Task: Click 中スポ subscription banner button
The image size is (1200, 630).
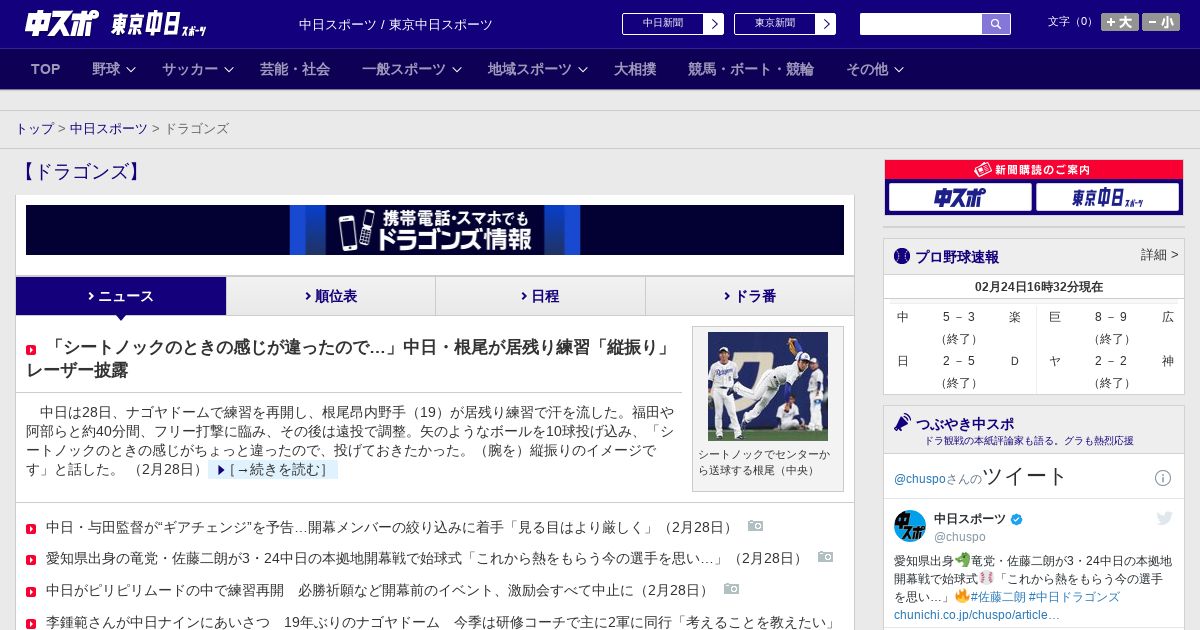Action: (x=960, y=197)
